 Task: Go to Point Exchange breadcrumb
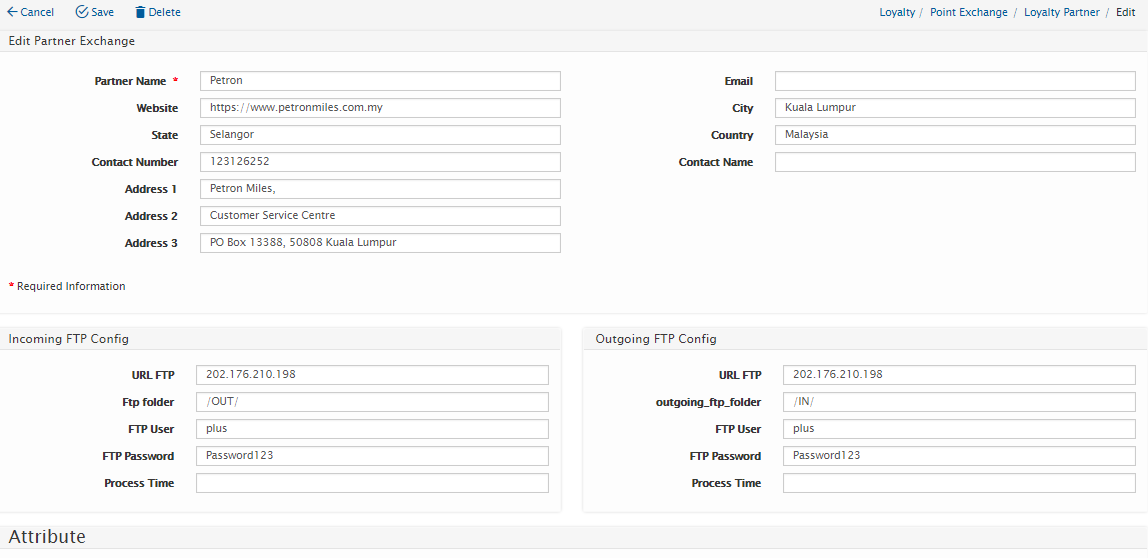(x=968, y=12)
